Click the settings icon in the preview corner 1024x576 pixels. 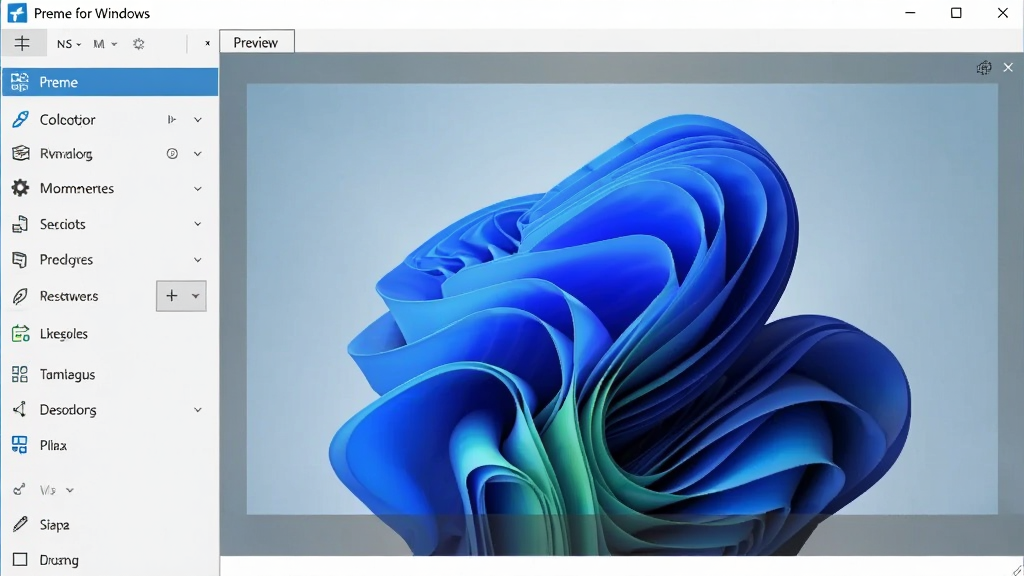(984, 68)
